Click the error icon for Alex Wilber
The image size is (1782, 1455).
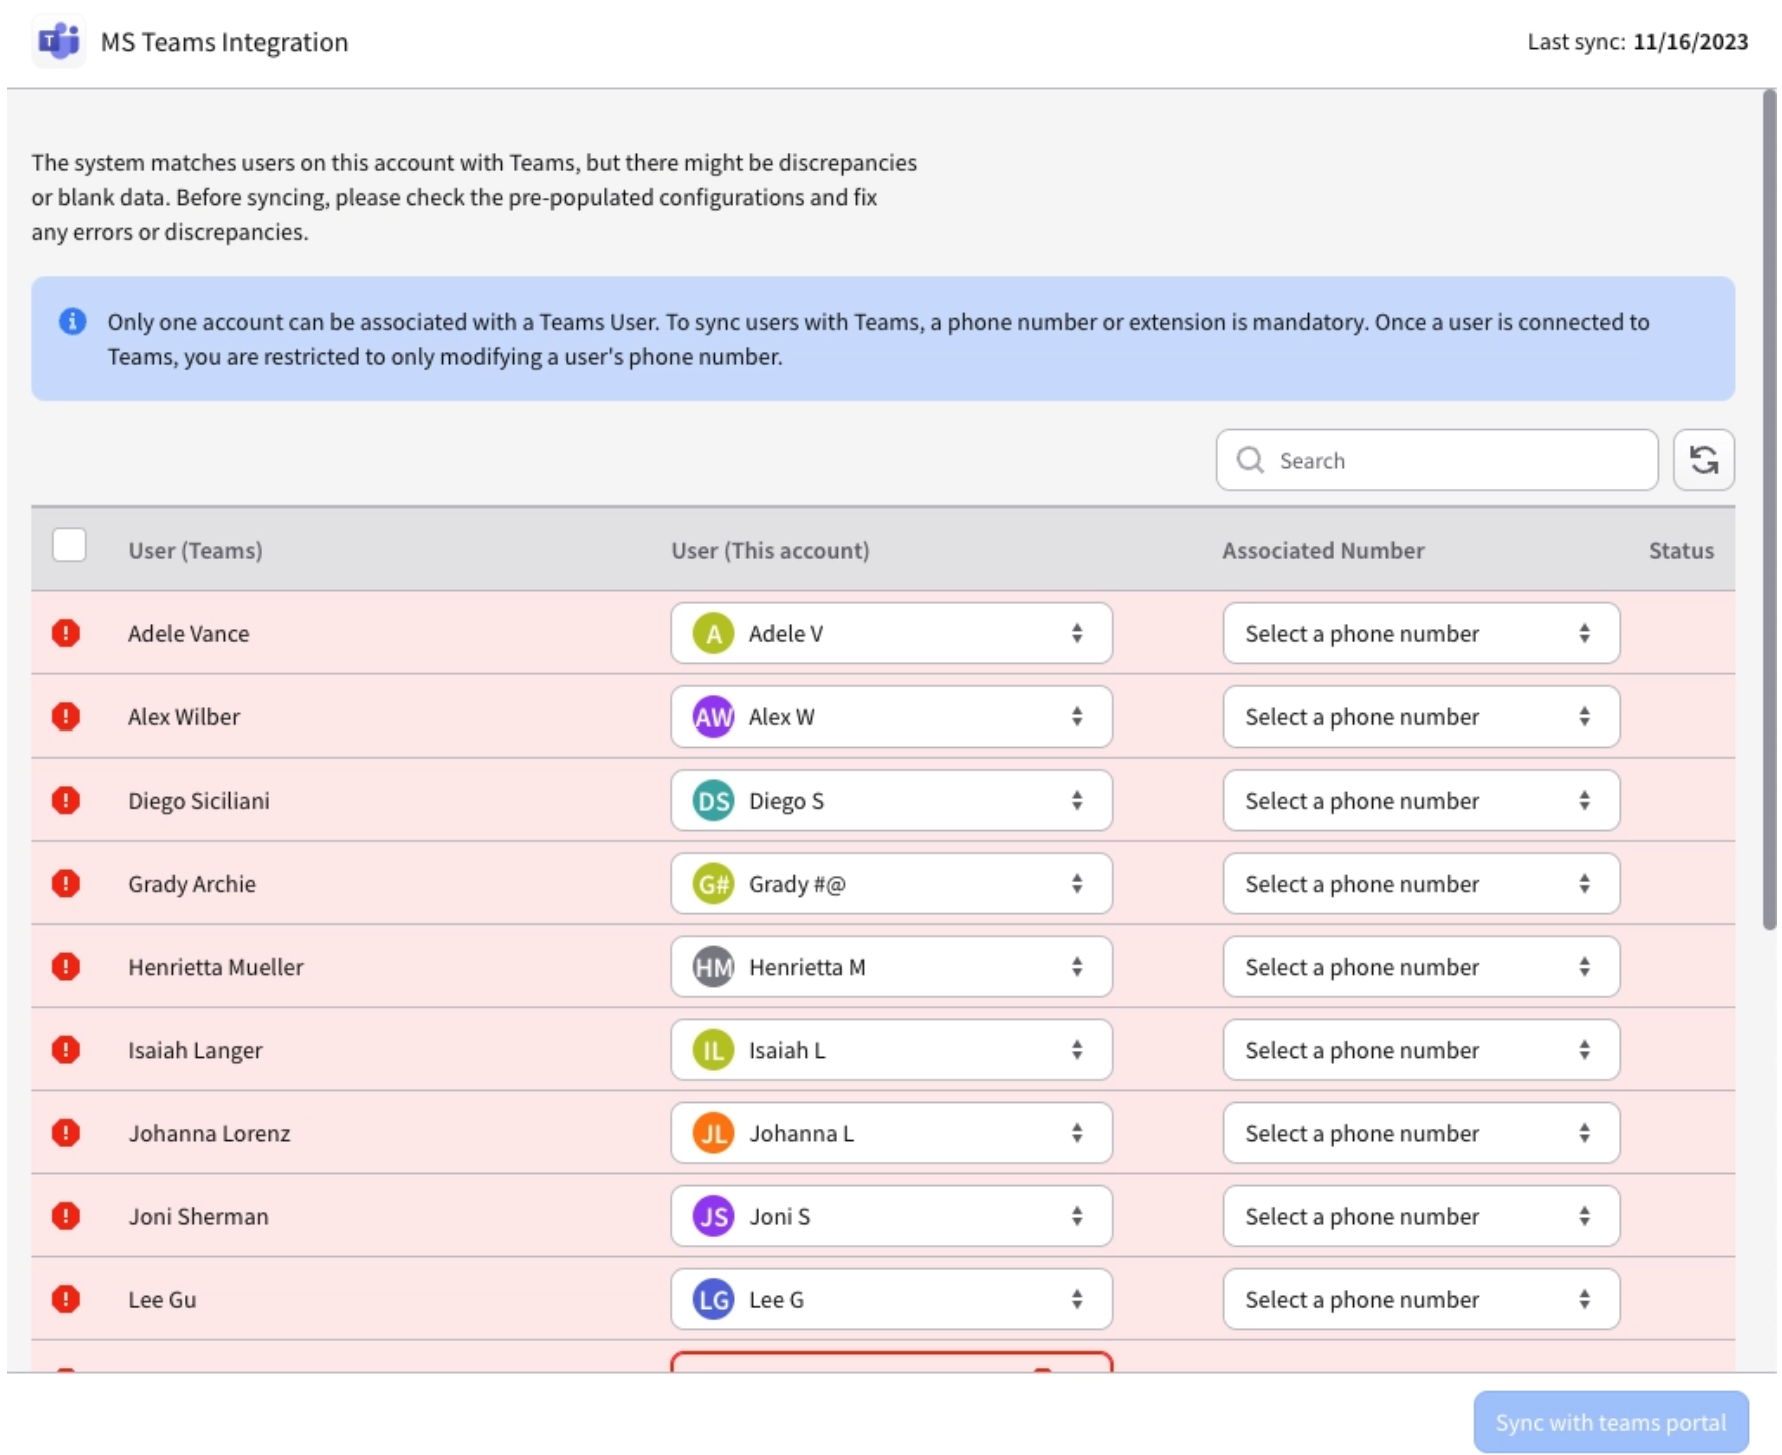pos(66,716)
